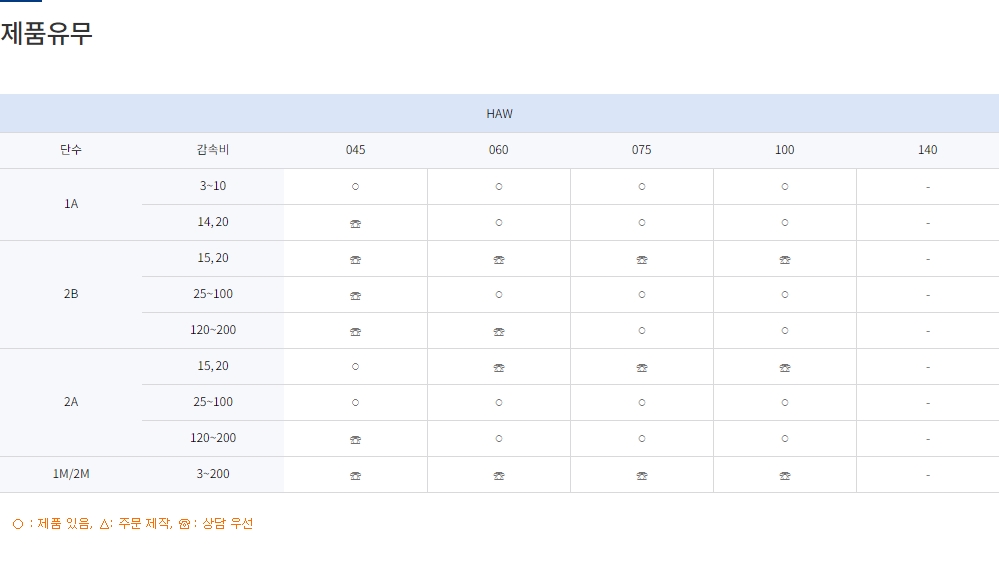Click the 1M/2M row label
This screenshot has width=999, height=565.
click(x=71, y=474)
